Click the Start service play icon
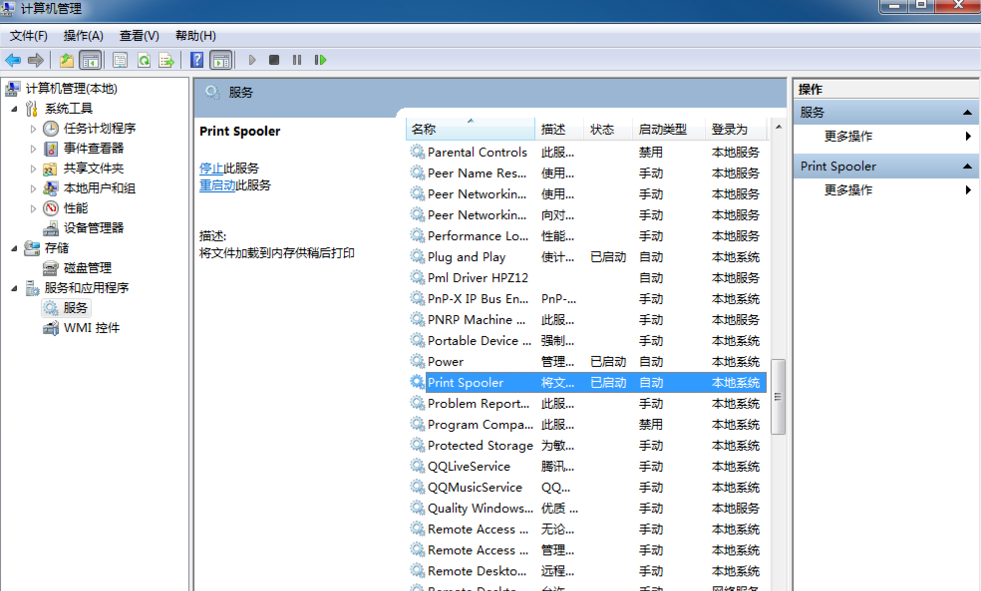 pyautogui.click(x=252, y=60)
